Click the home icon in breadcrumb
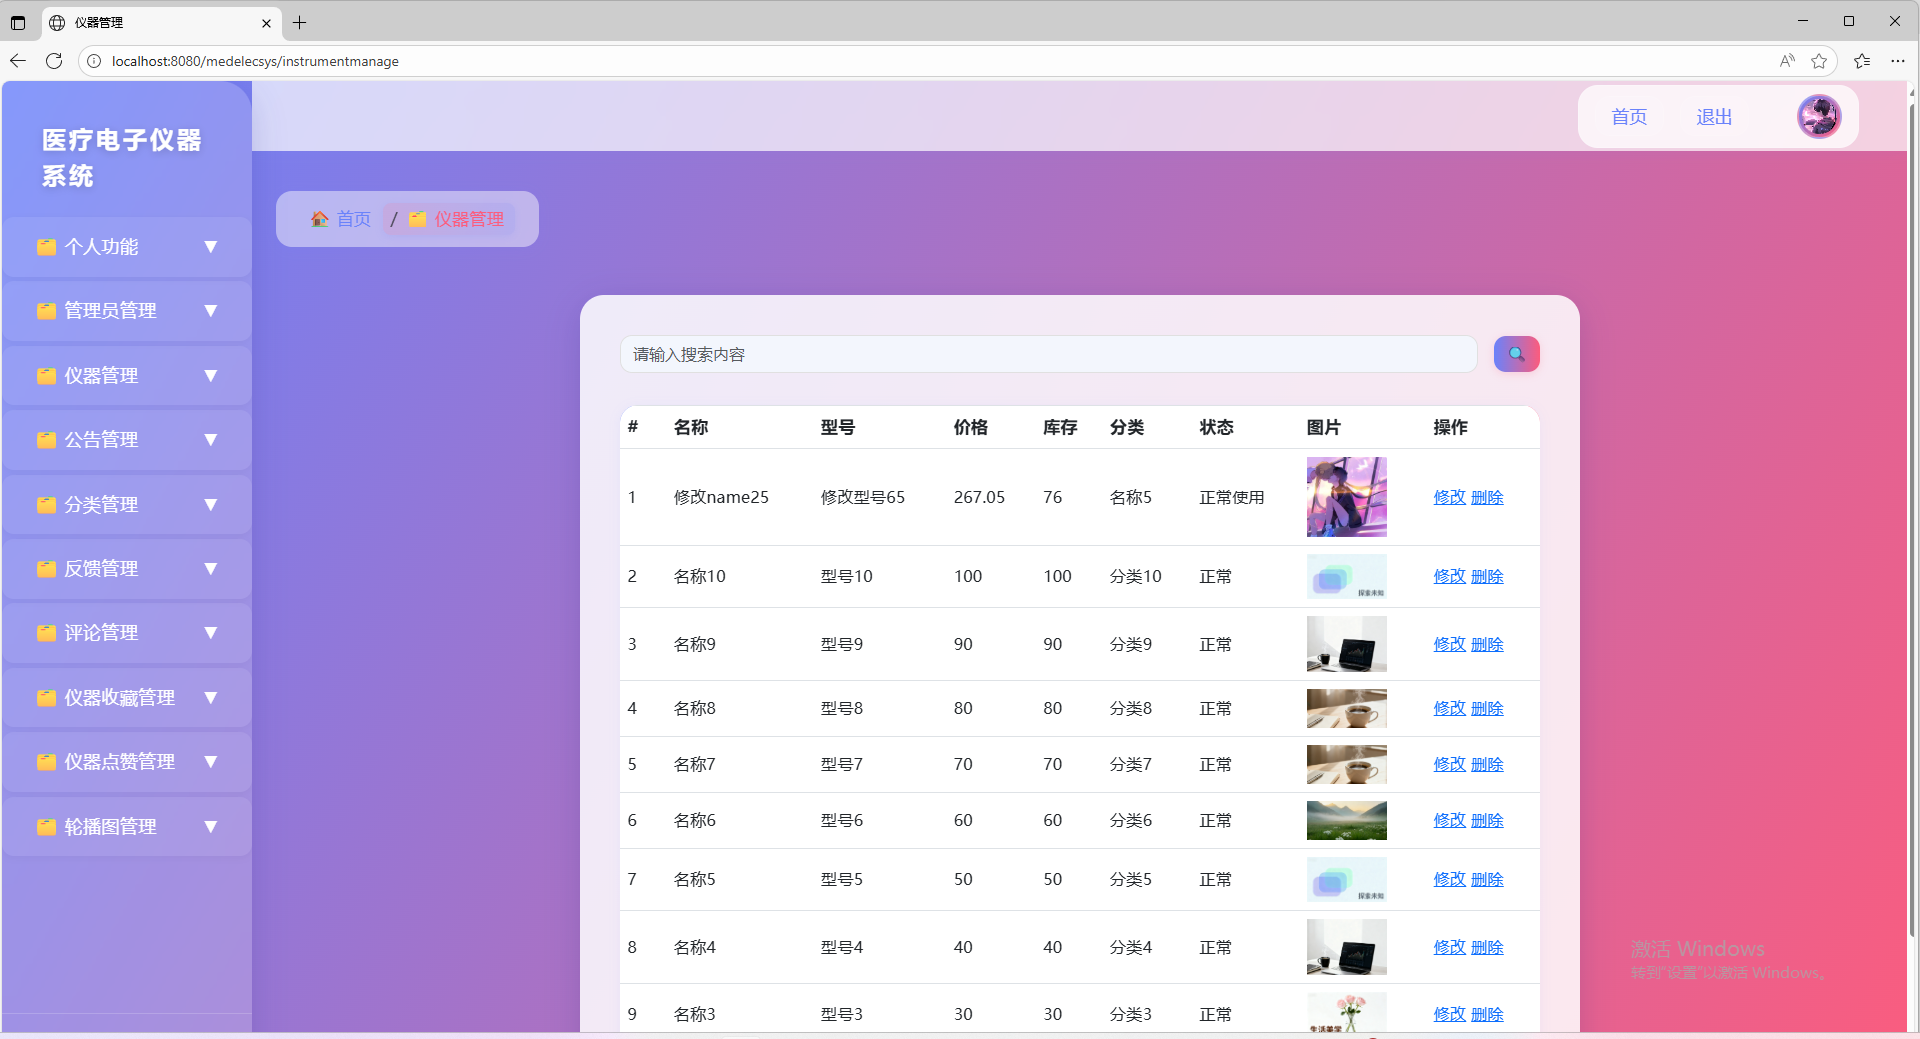The image size is (1920, 1039). pyautogui.click(x=320, y=219)
